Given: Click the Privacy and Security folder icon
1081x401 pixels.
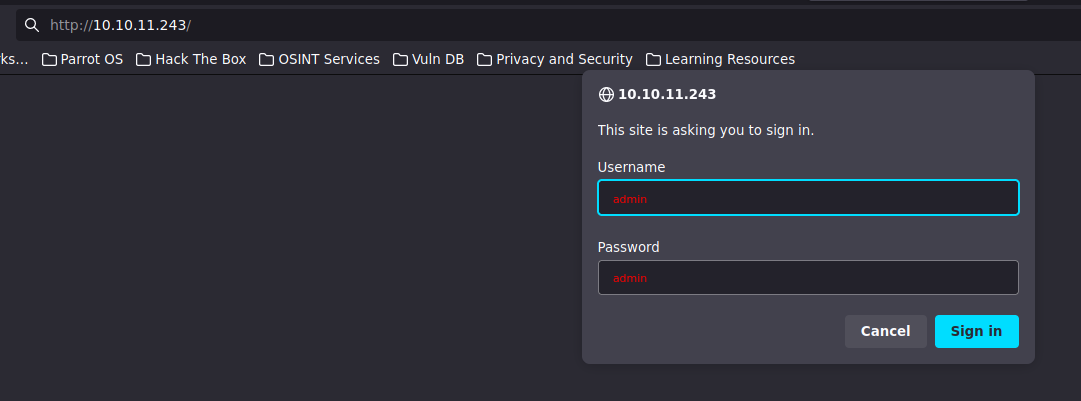Looking at the screenshot, I should tap(484, 60).
